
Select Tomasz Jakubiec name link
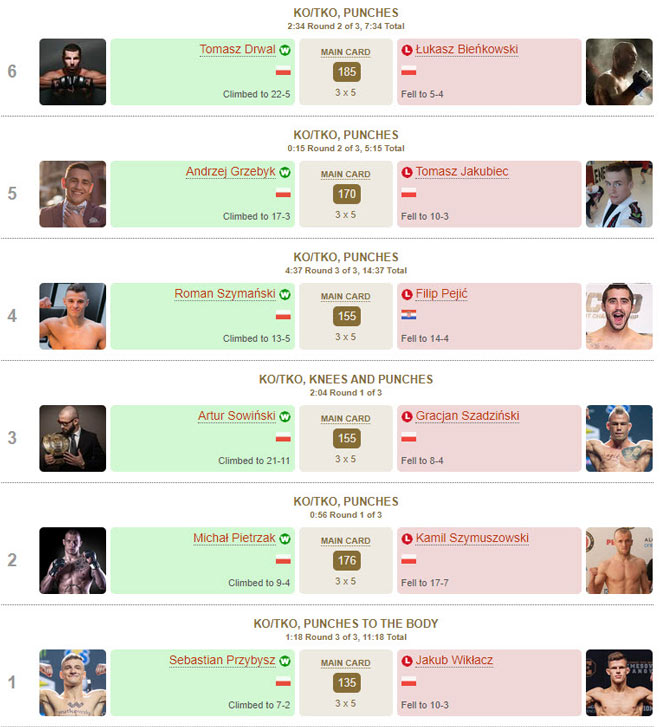462,172
